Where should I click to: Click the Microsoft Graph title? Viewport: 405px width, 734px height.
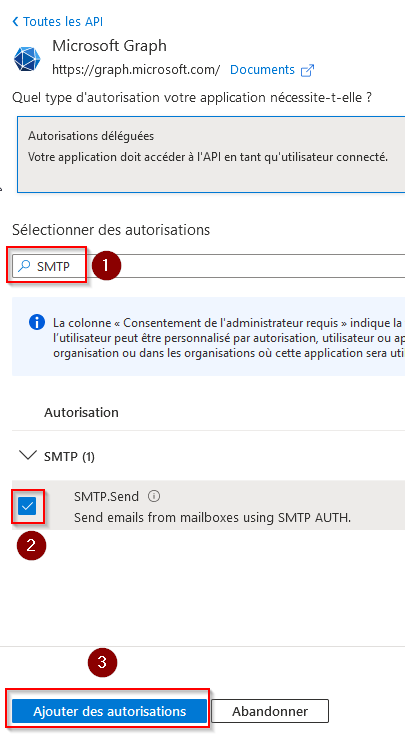[110, 46]
